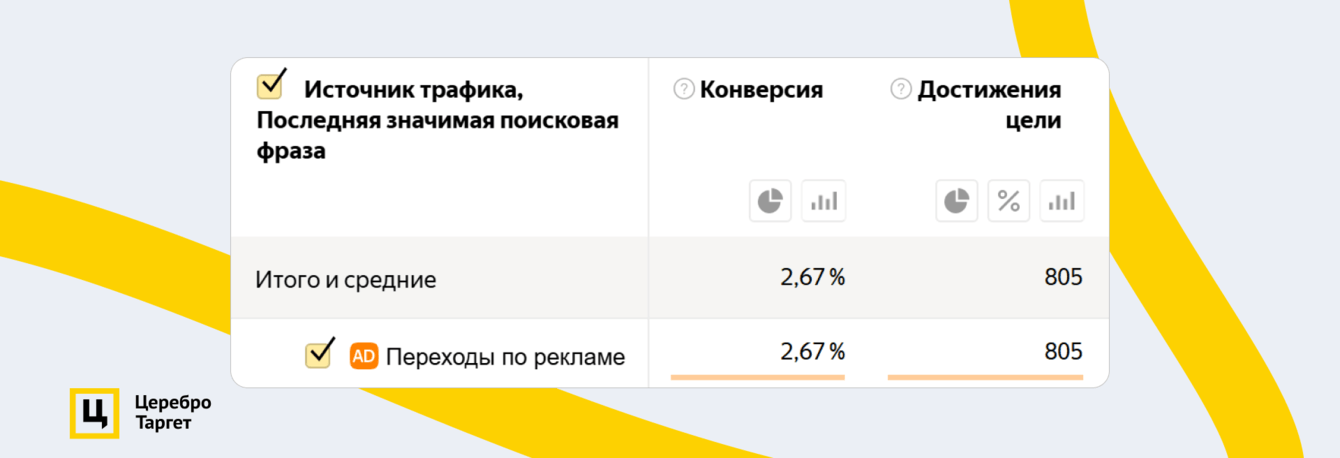Click the Последняя значимая поисковая фраза header text
Viewport: 1340px width, 458px height.
437,121
